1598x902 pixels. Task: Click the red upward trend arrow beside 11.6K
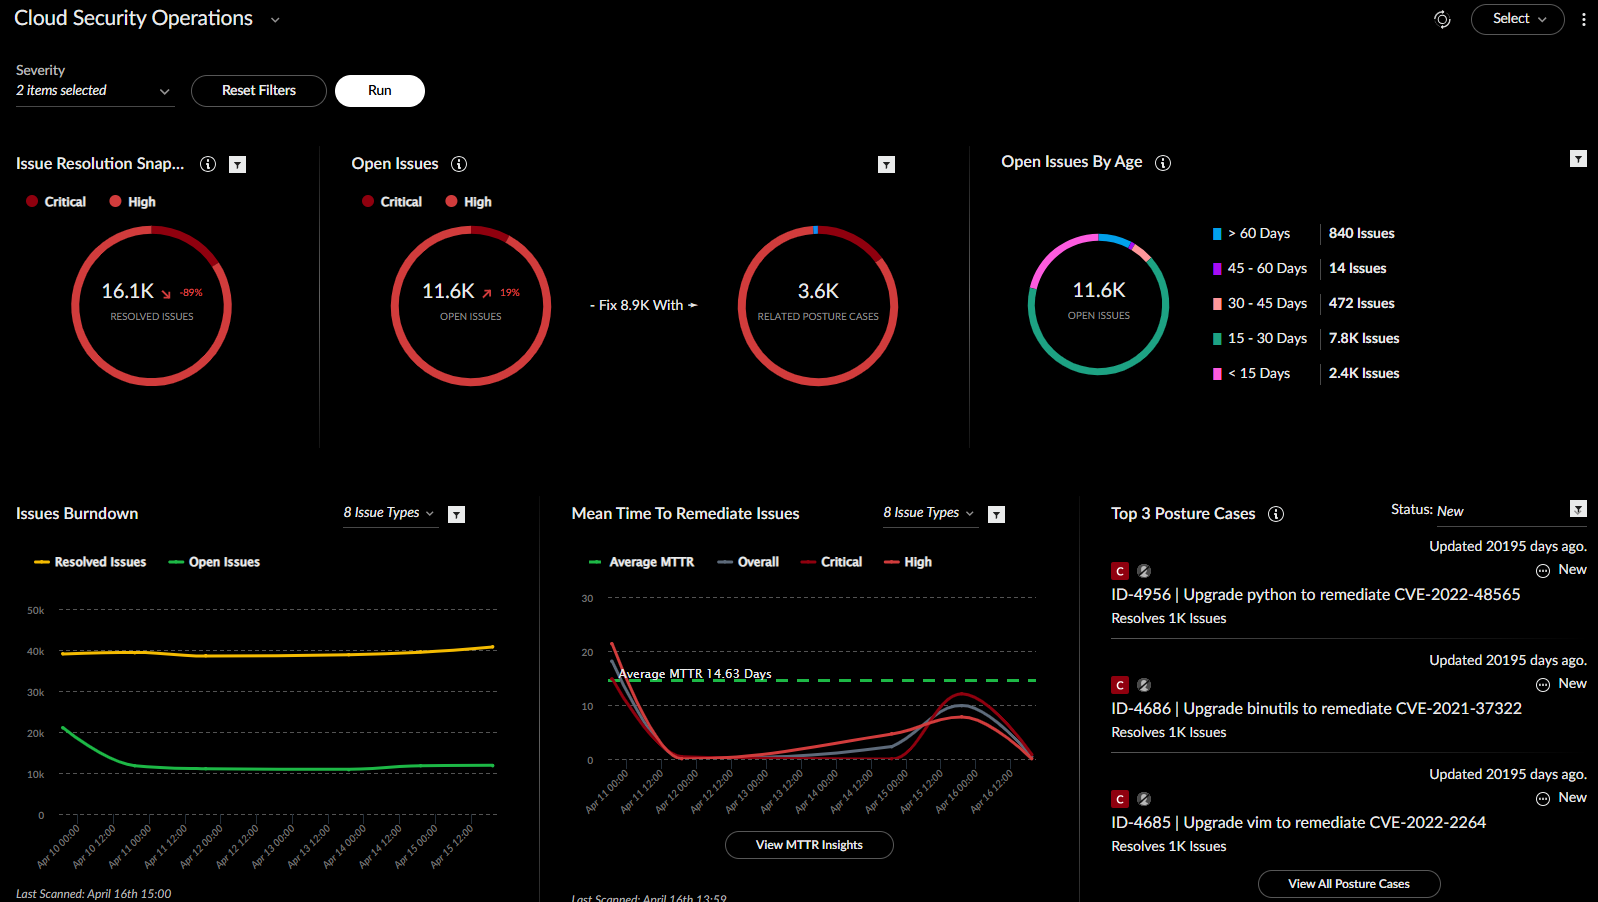point(487,294)
